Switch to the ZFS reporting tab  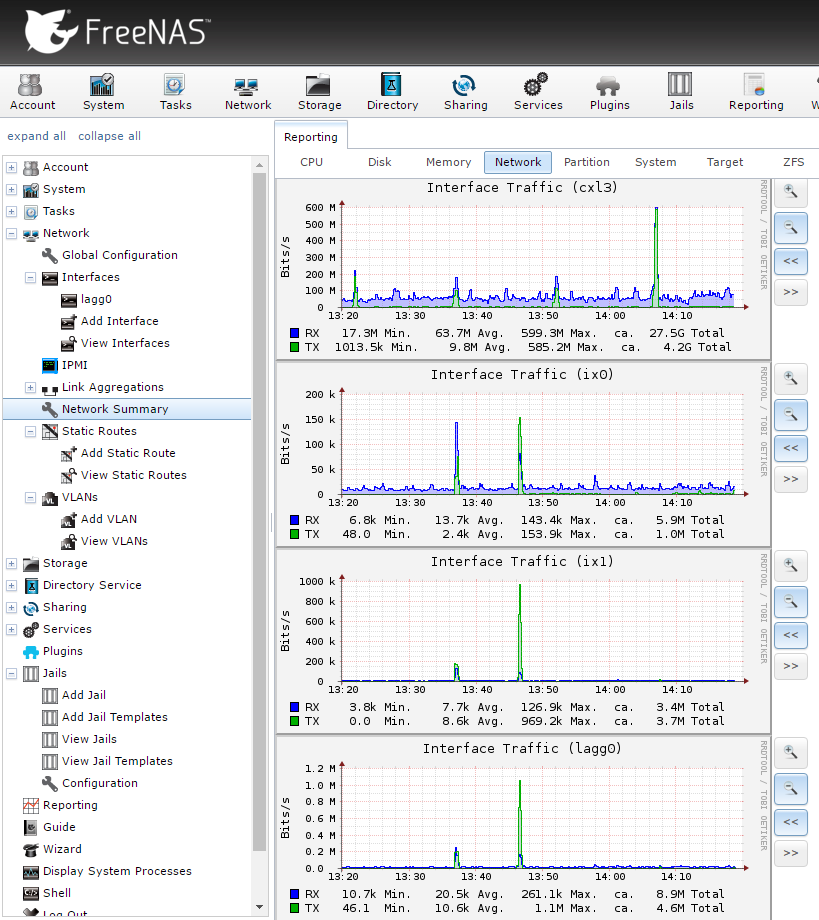794,162
